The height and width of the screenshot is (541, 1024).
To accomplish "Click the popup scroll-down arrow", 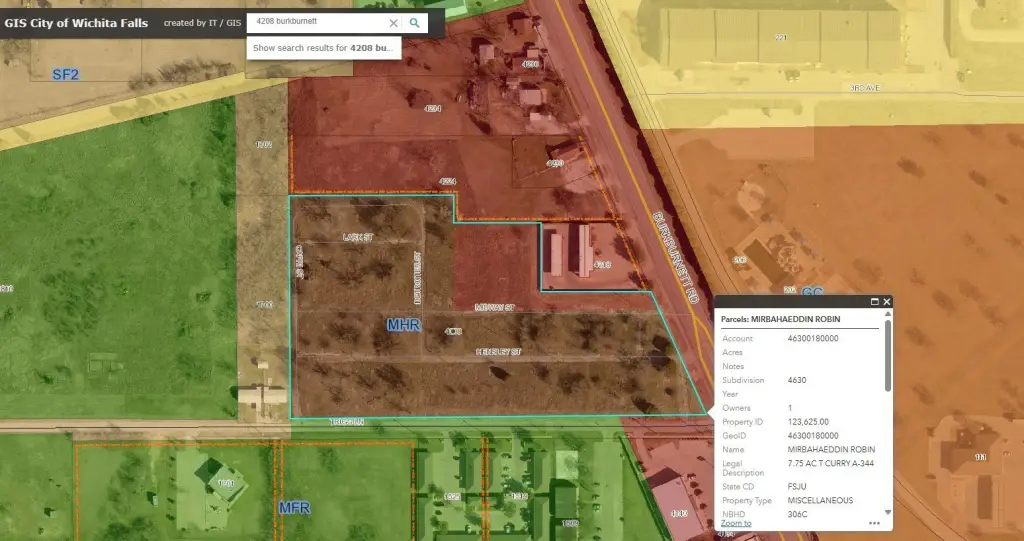I will [888, 512].
